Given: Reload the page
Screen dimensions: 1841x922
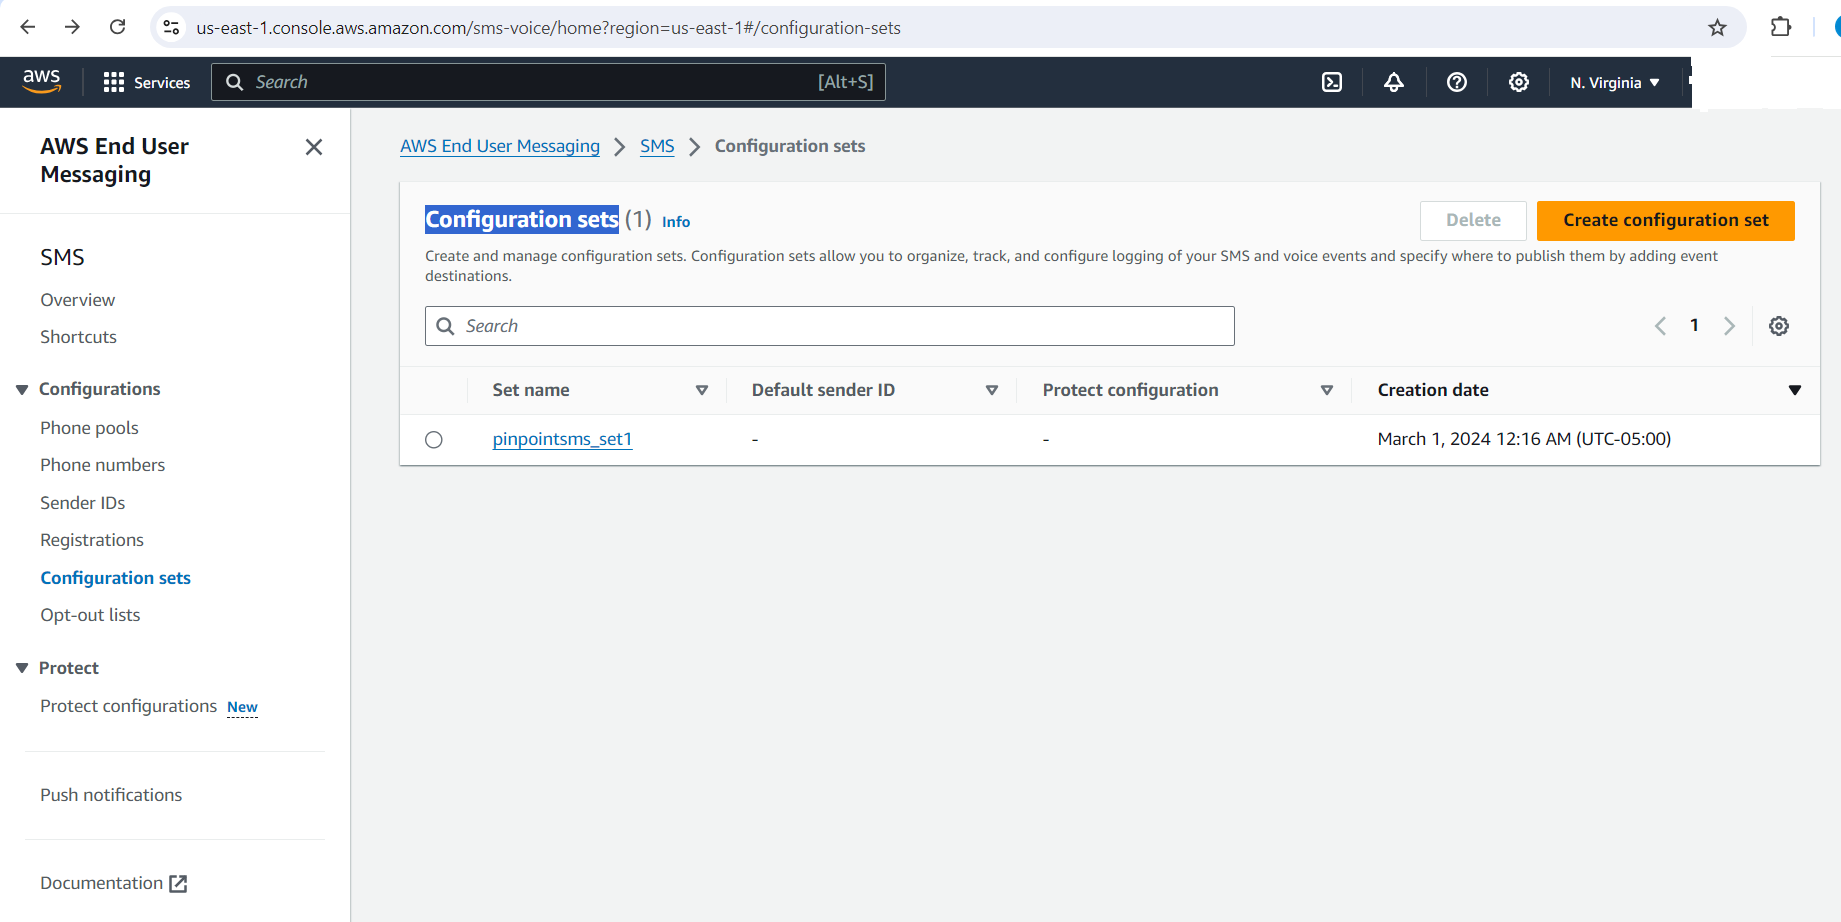Looking at the screenshot, I should pos(117,27).
